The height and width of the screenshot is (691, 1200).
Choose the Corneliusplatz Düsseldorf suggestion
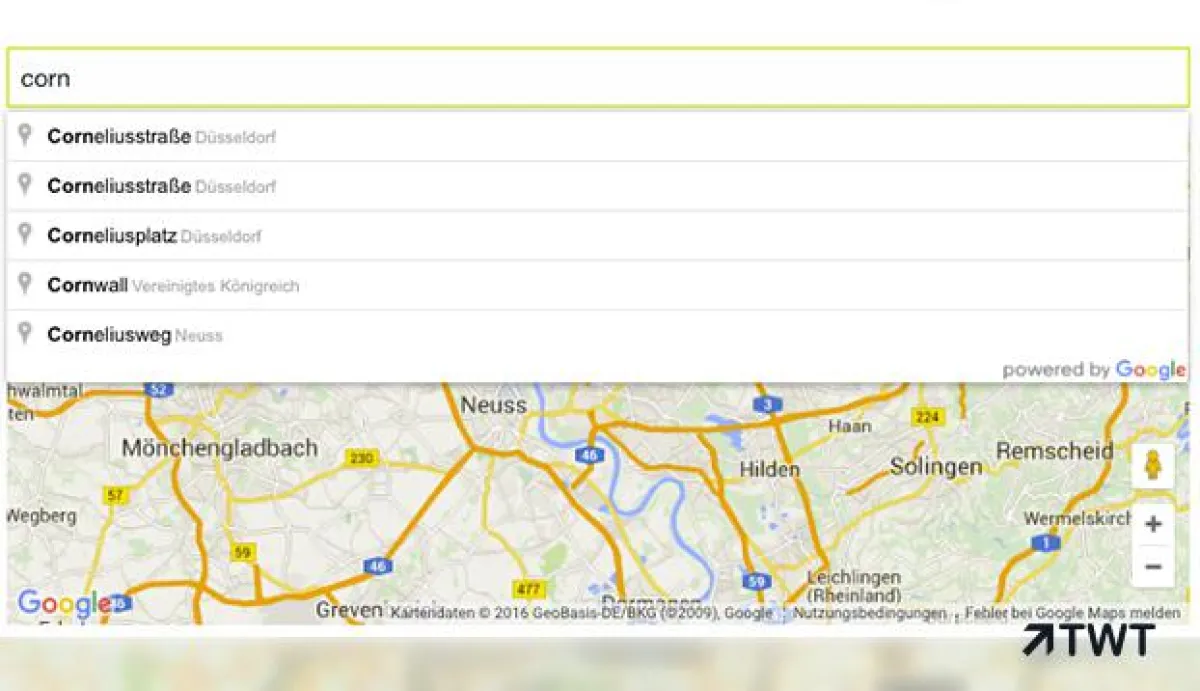597,236
